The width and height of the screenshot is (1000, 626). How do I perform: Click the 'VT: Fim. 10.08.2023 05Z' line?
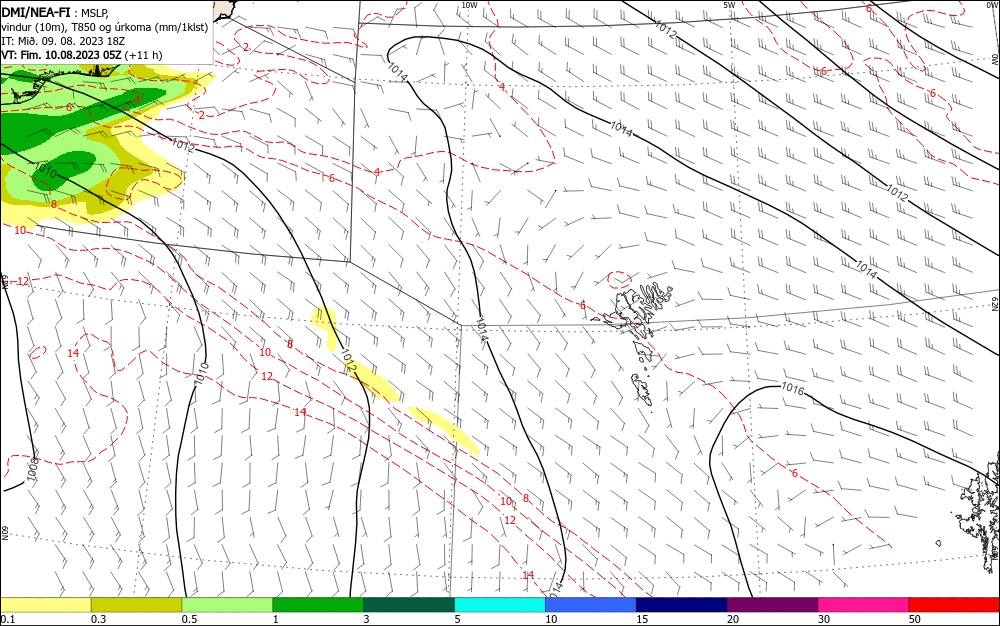click(61, 55)
